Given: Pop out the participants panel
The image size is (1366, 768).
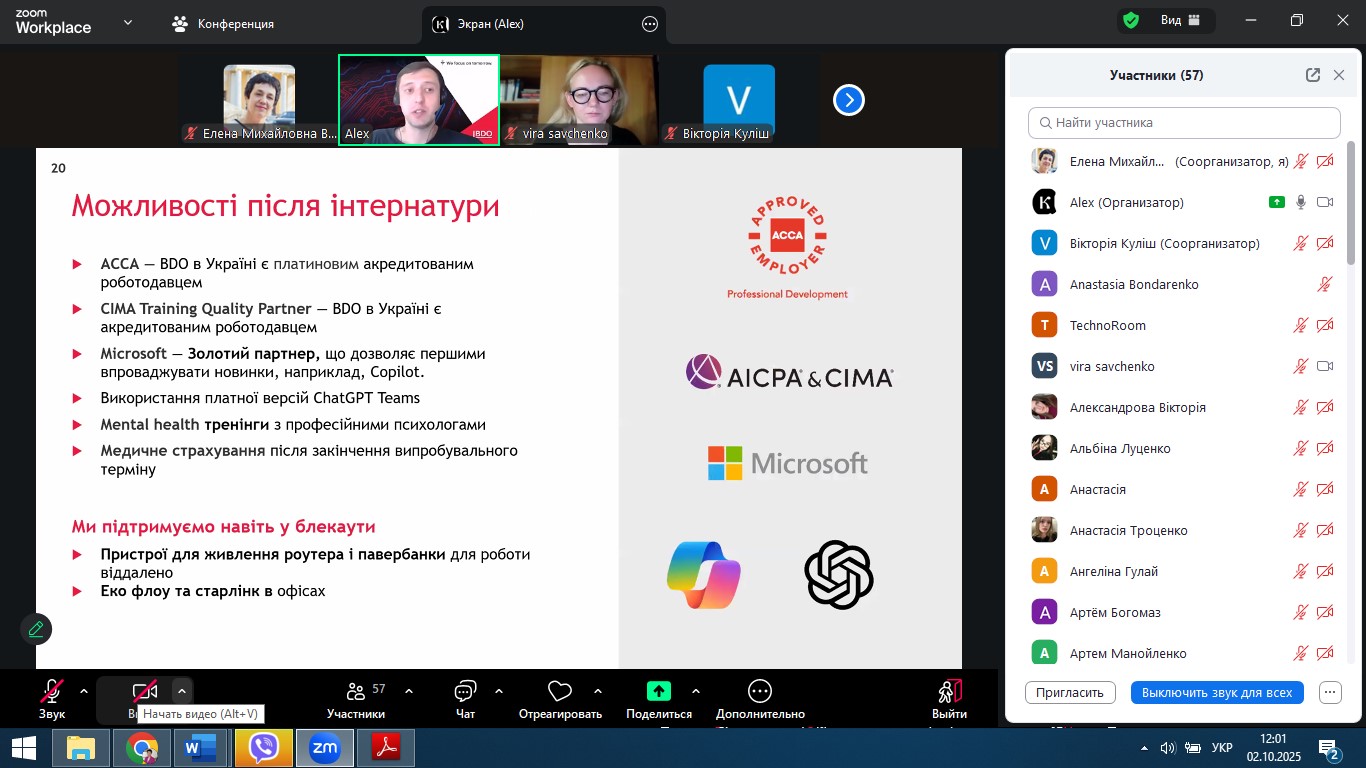Looking at the screenshot, I should pyautogui.click(x=1312, y=75).
